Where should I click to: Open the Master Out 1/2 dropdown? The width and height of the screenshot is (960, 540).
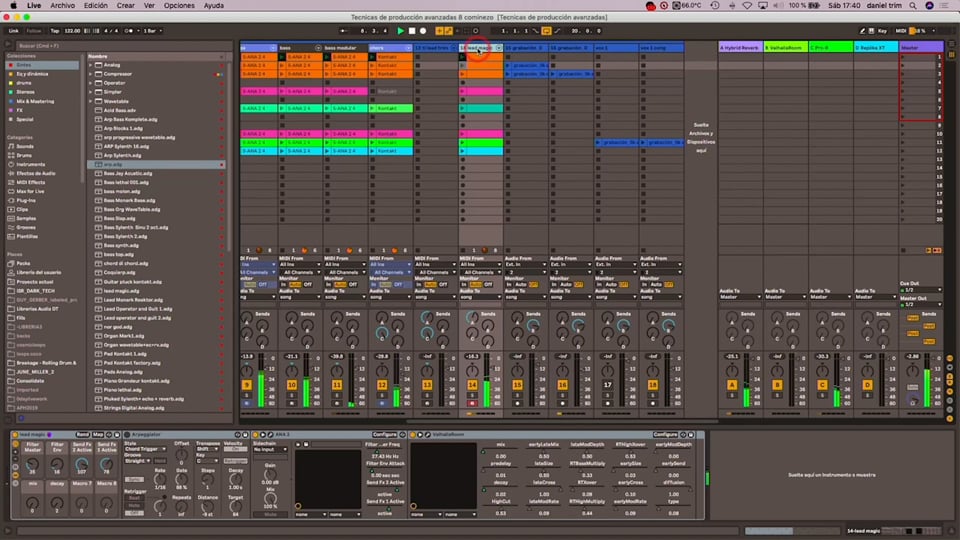click(x=921, y=304)
